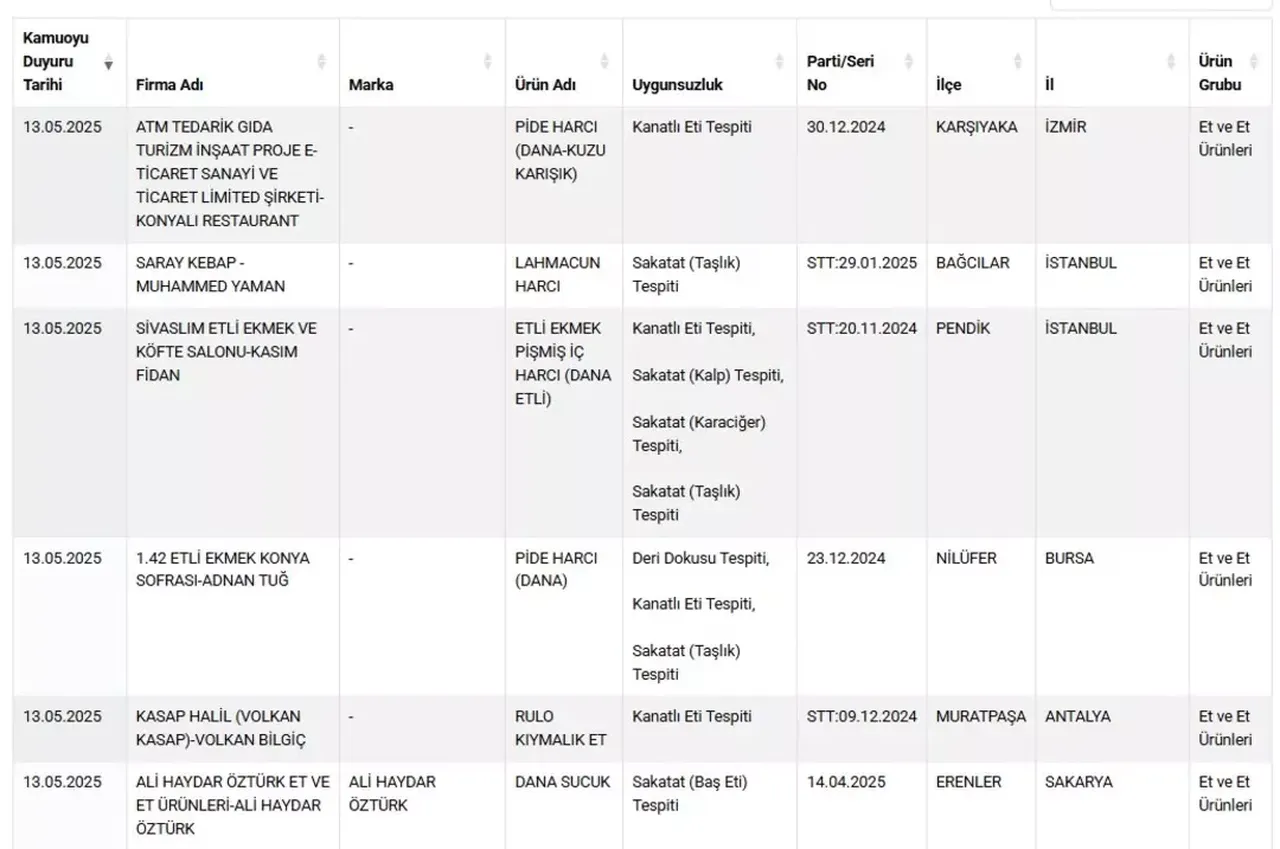Click the KARŞIYAKA district cell
The height and width of the screenshot is (849, 1280).
tap(976, 127)
